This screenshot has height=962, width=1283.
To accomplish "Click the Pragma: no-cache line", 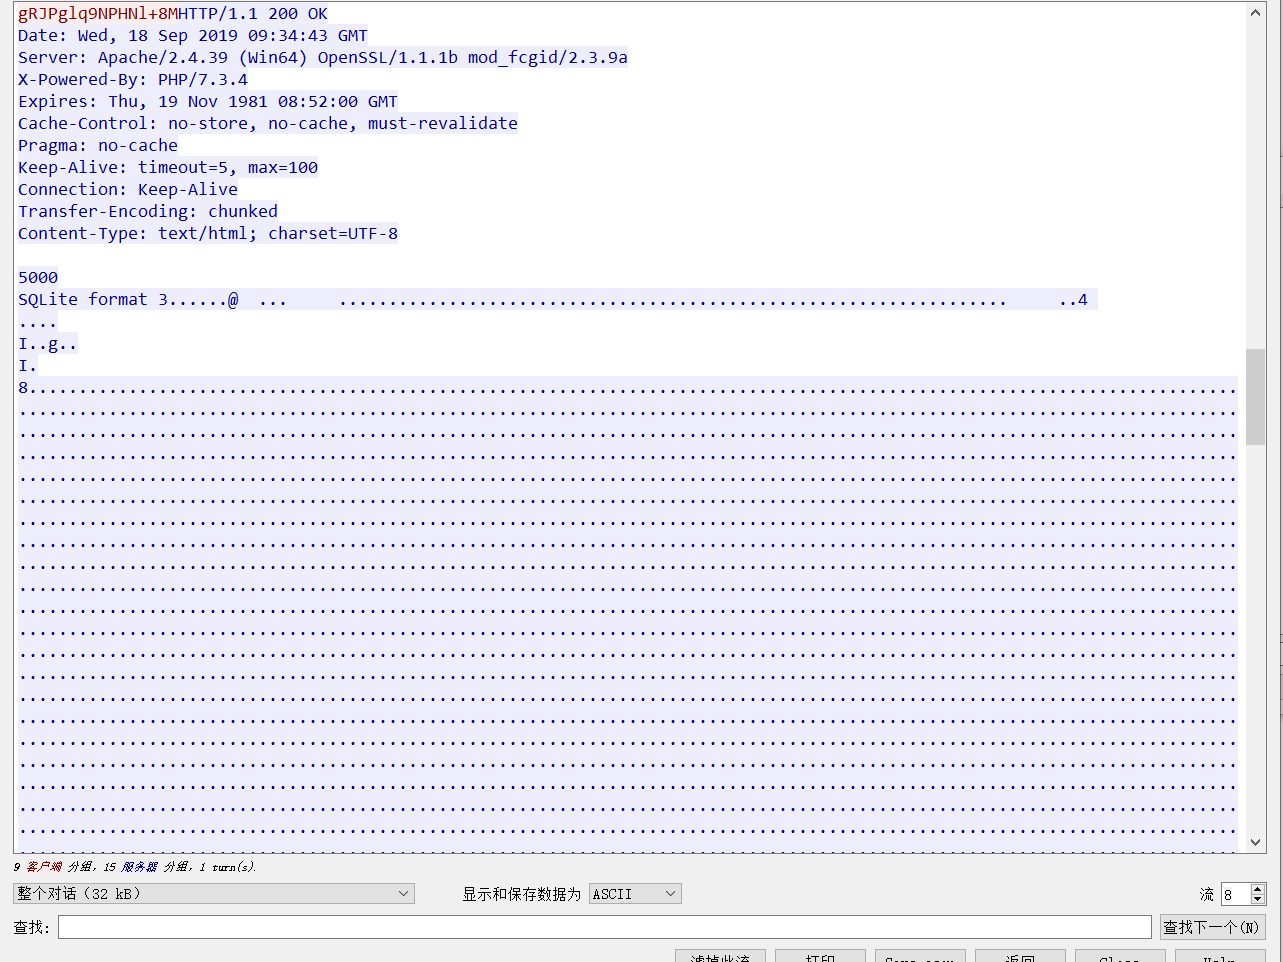I will (x=98, y=146).
